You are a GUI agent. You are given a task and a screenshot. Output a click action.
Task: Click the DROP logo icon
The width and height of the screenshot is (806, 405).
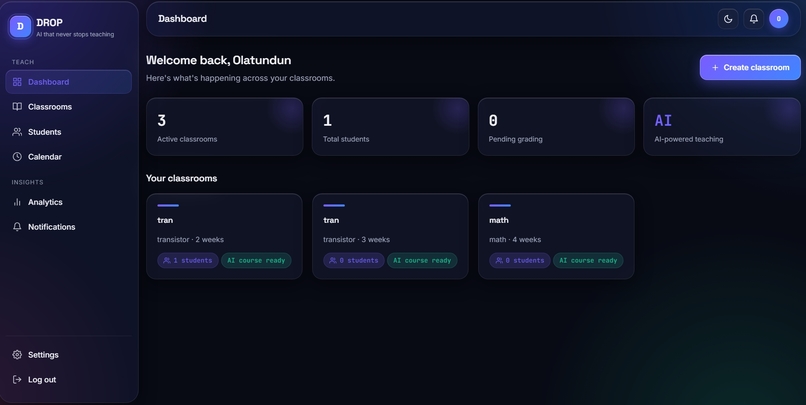point(20,26)
